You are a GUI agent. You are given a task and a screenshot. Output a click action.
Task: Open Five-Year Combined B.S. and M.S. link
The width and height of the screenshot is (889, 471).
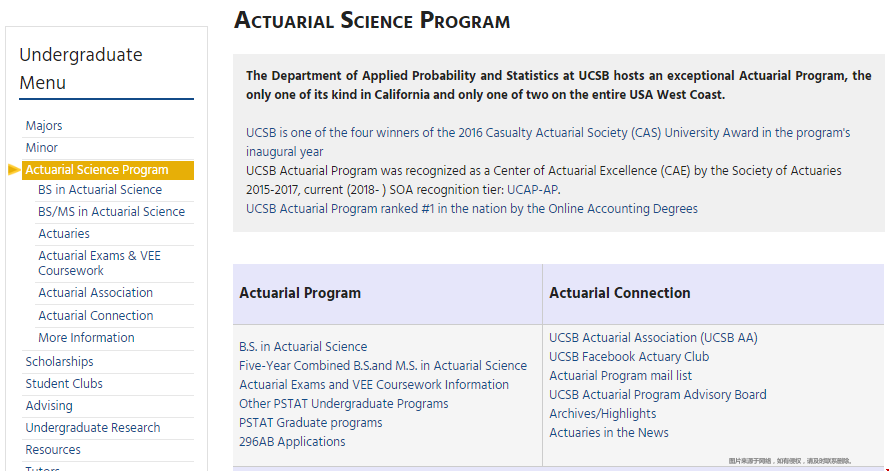pos(383,366)
